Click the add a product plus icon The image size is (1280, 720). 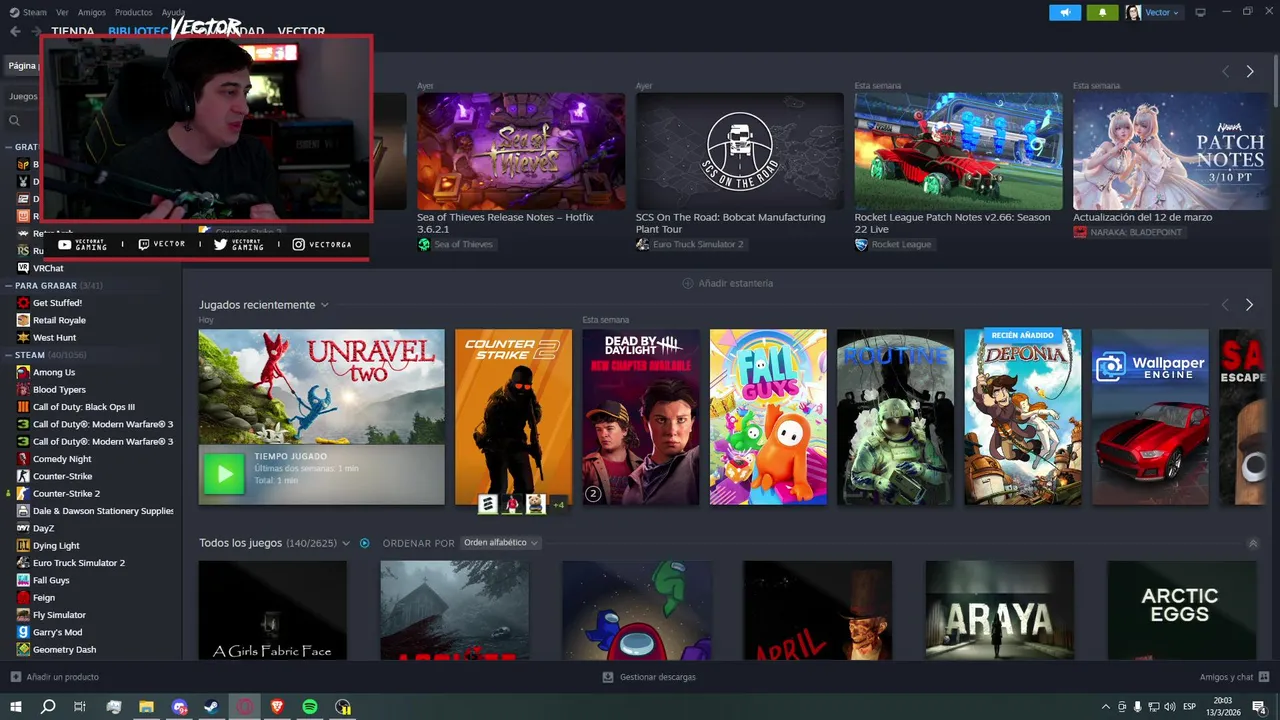point(15,677)
